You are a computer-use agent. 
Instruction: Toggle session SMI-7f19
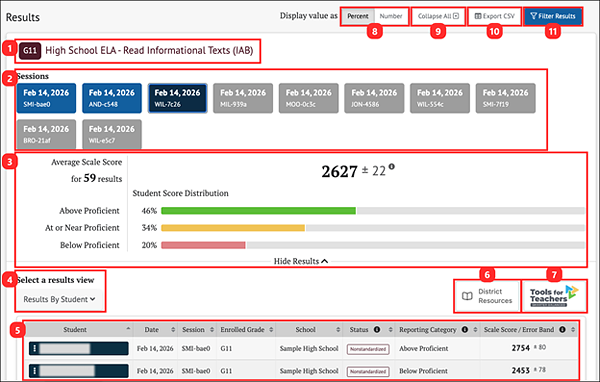tap(505, 98)
